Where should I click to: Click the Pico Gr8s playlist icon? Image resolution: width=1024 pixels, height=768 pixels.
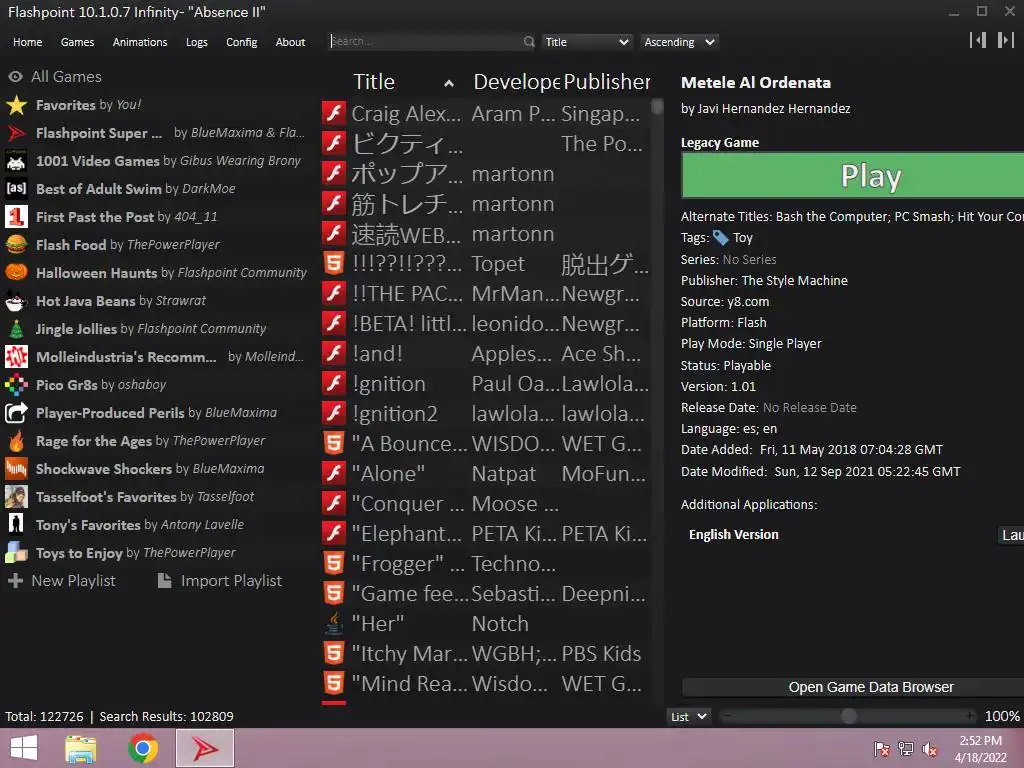tap(16, 385)
